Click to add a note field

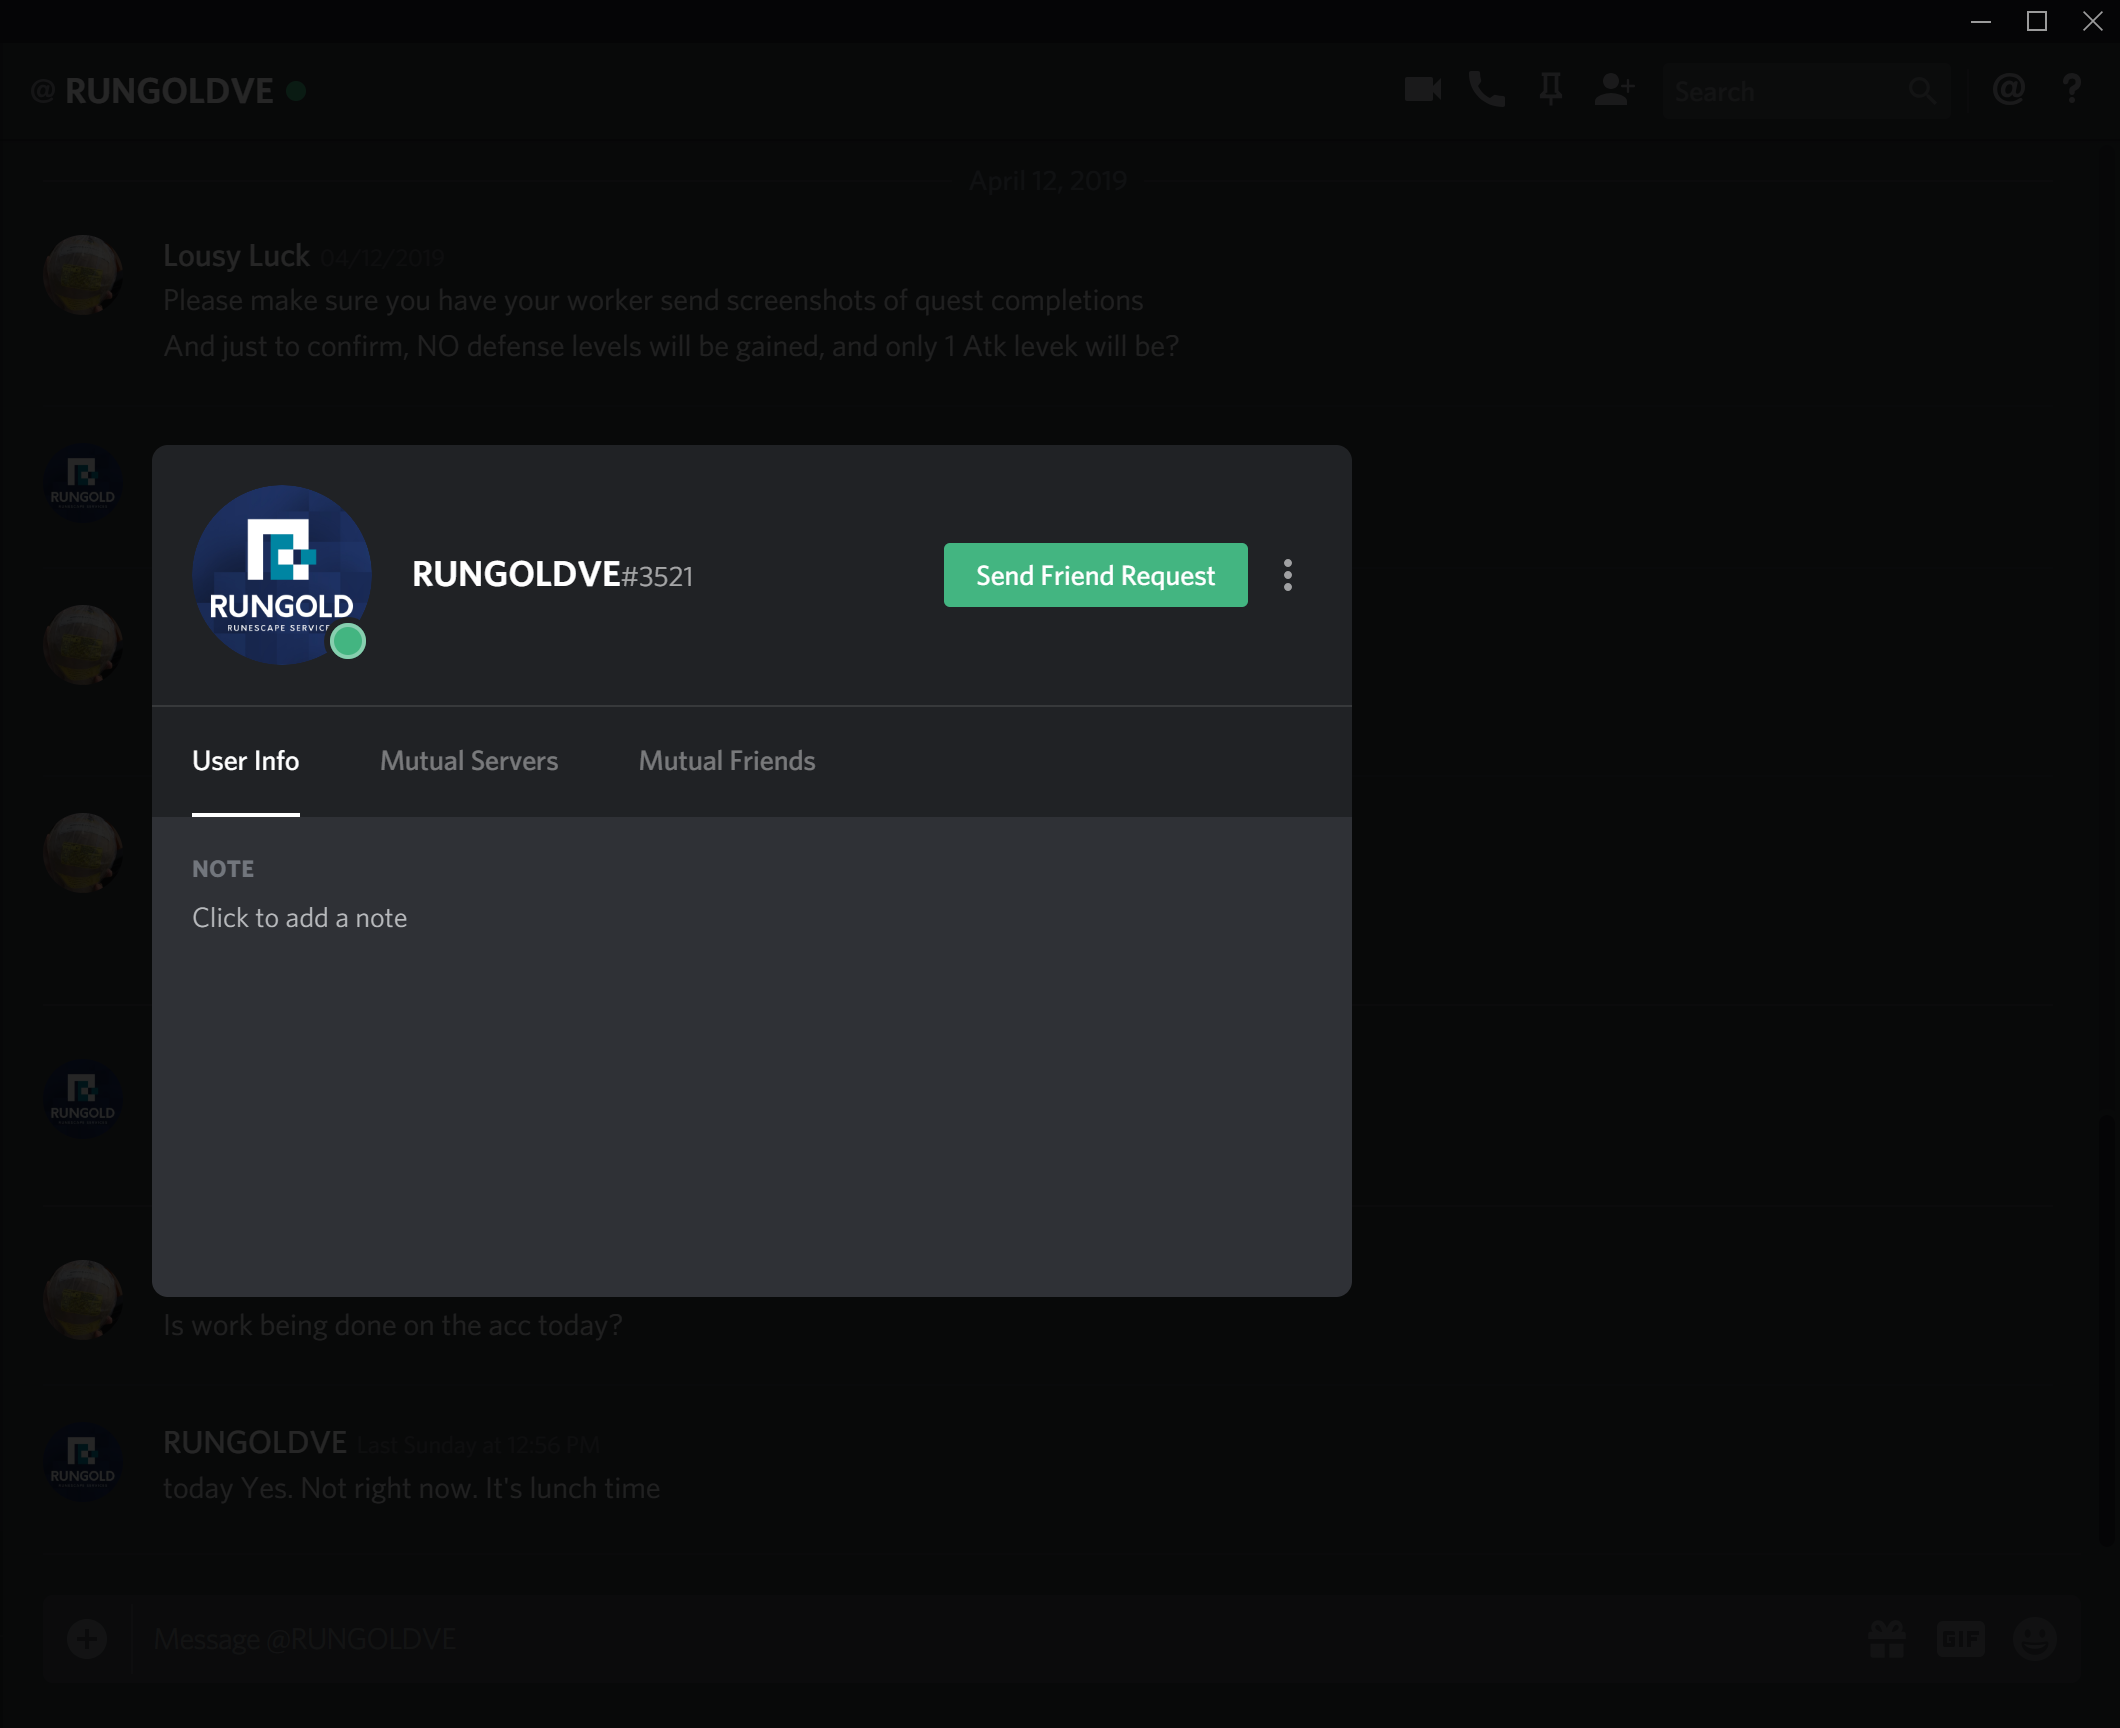[300, 918]
